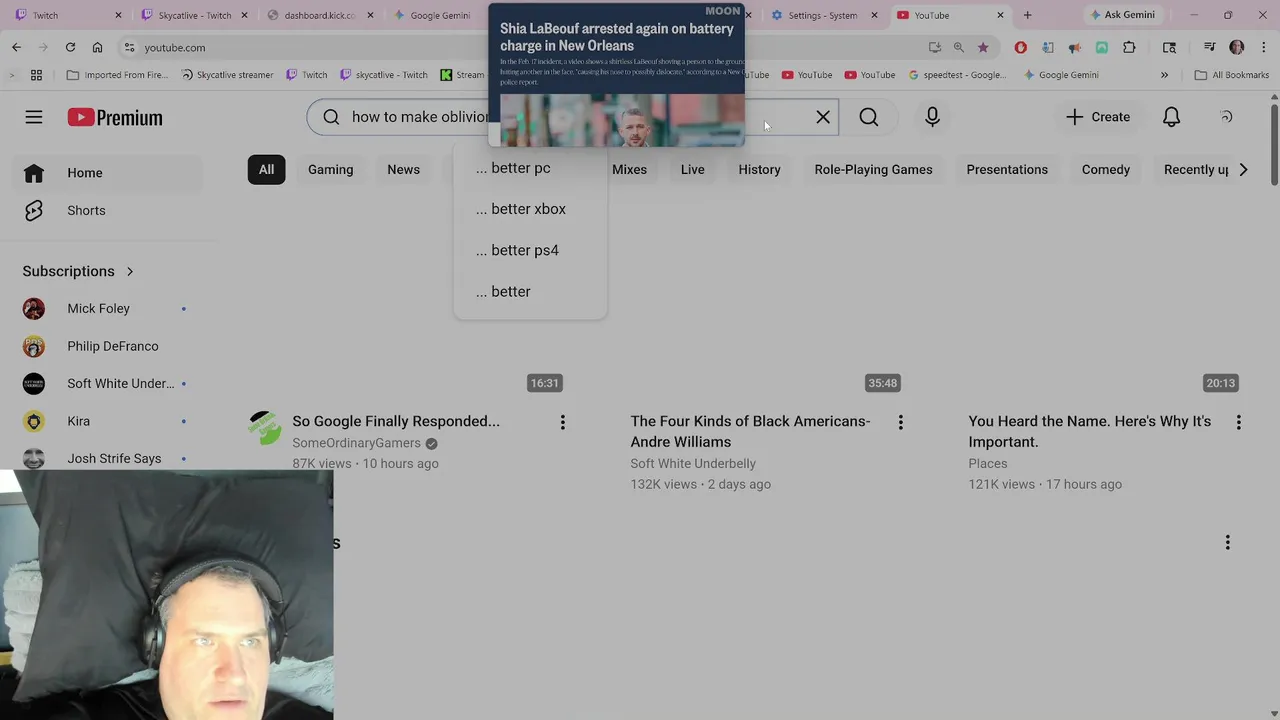Click the purple bookmark star
Viewport: 1280px width, 720px height.
coord(983,47)
